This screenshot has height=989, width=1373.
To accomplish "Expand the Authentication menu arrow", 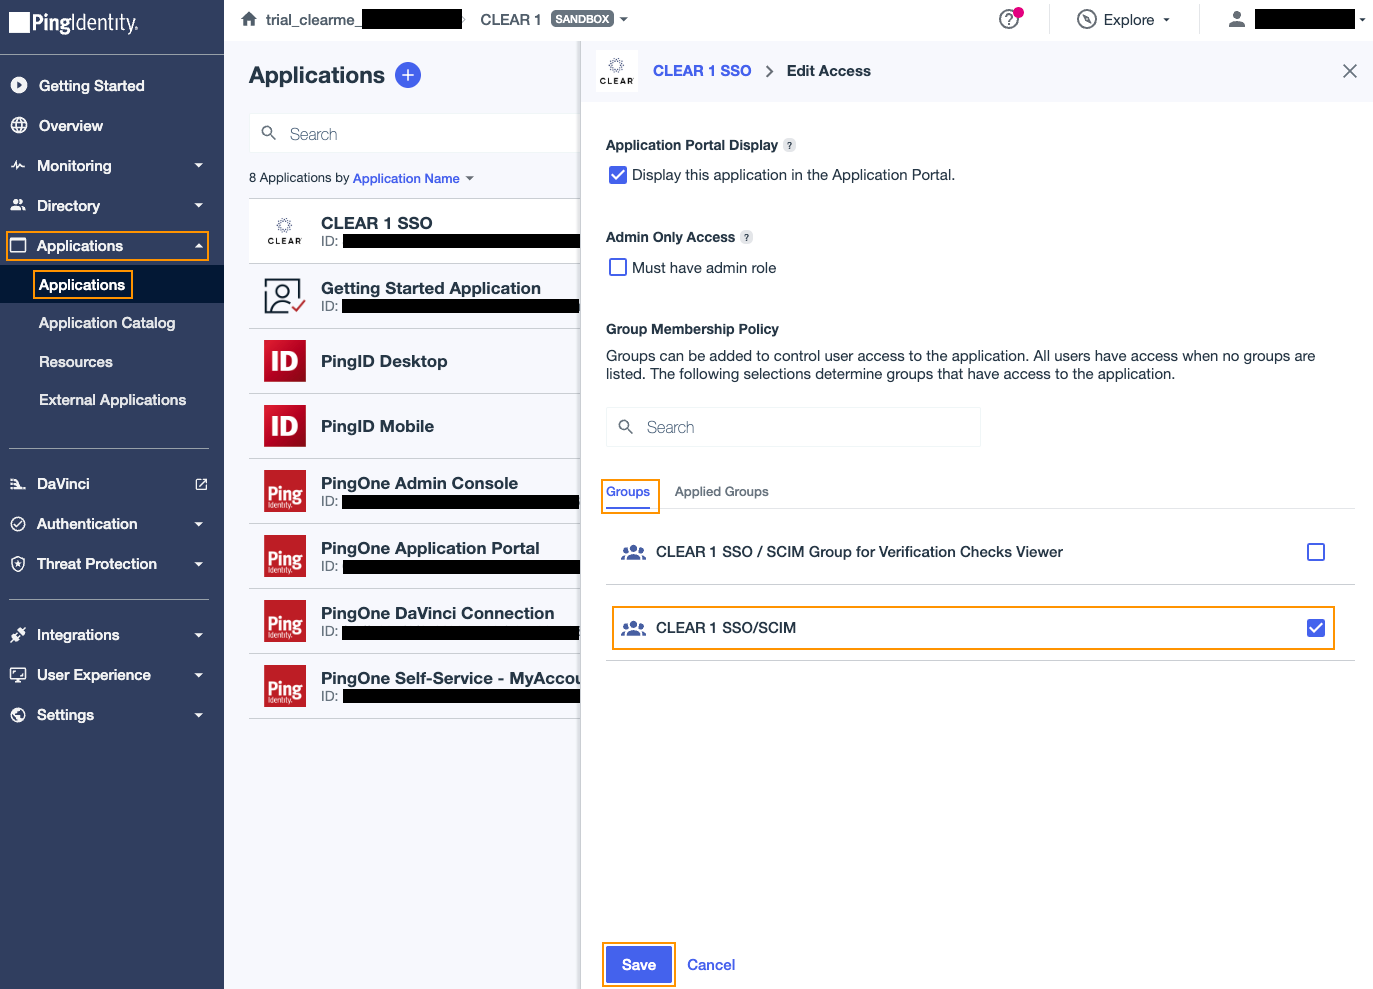I will [x=199, y=524].
